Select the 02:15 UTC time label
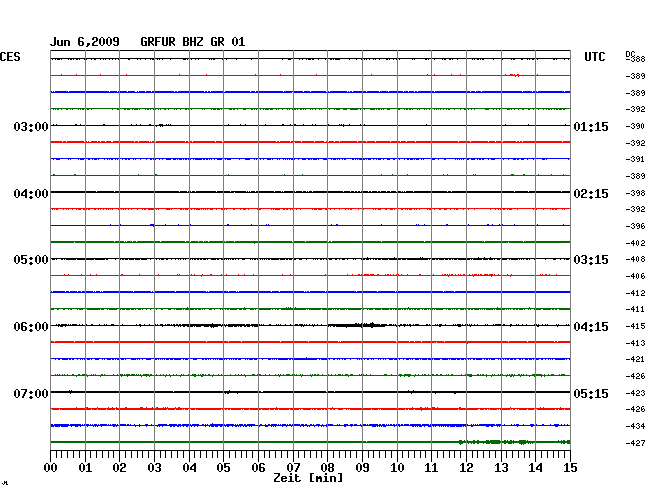 point(591,194)
